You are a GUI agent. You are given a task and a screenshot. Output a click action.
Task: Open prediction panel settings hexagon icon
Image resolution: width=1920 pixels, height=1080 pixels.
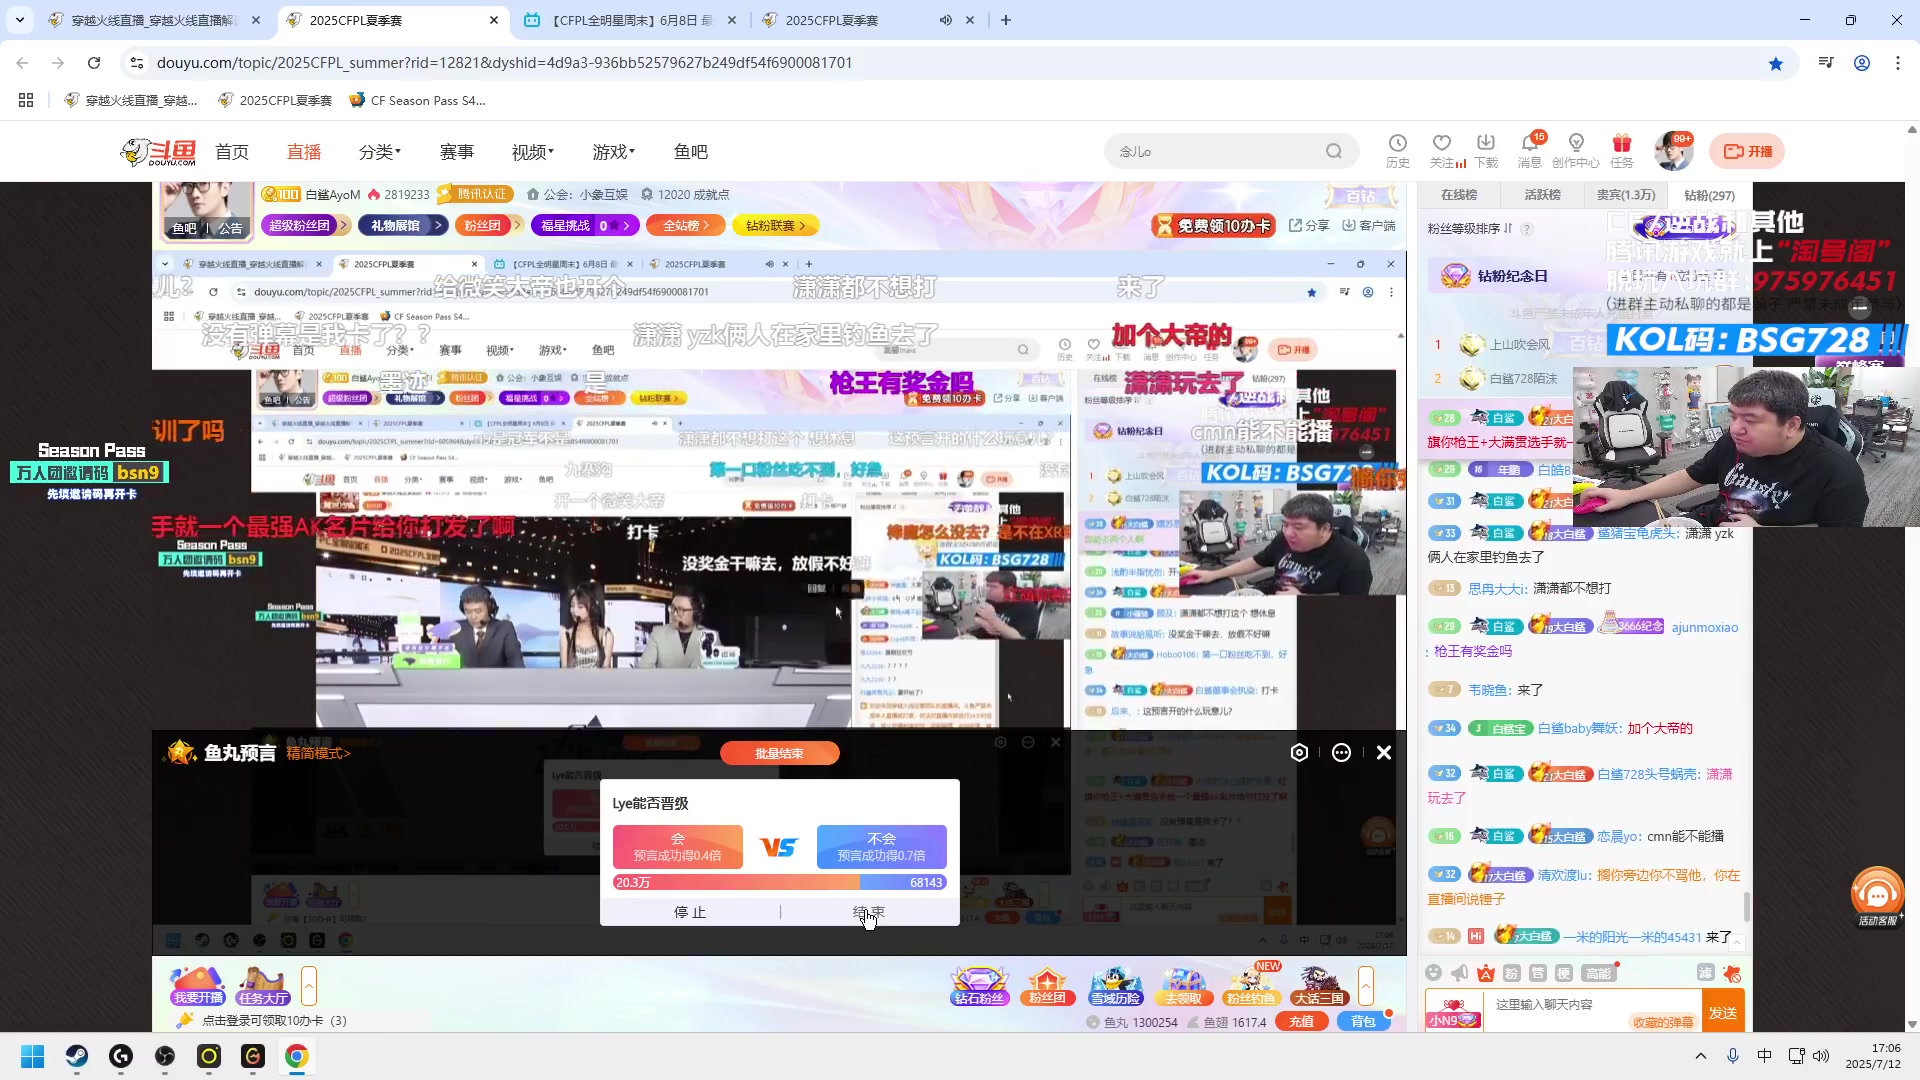click(x=1299, y=752)
